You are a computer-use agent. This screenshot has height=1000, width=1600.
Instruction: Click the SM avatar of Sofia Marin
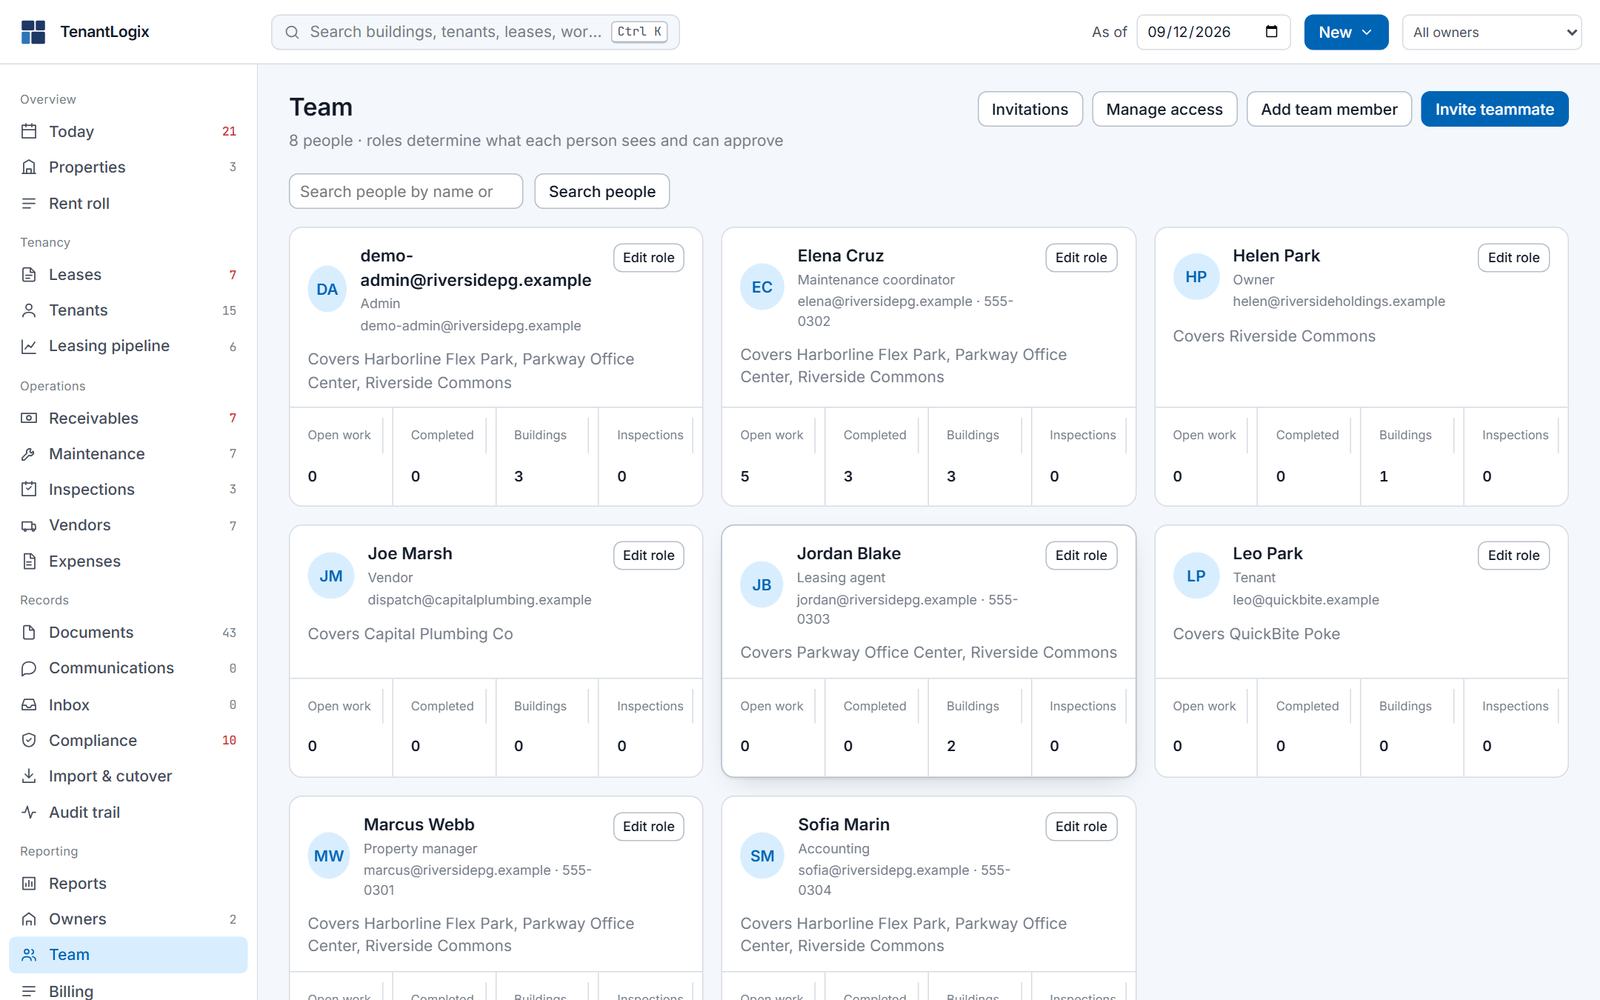coord(762,856)
